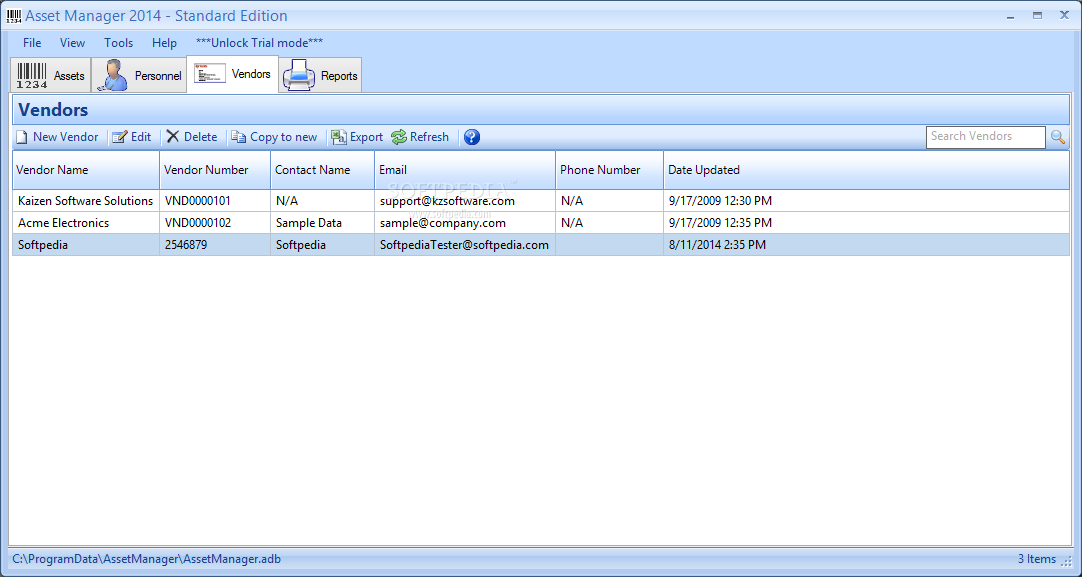
Task: Select the Kaizen Software Solutions row
Action: click(541, 201)
